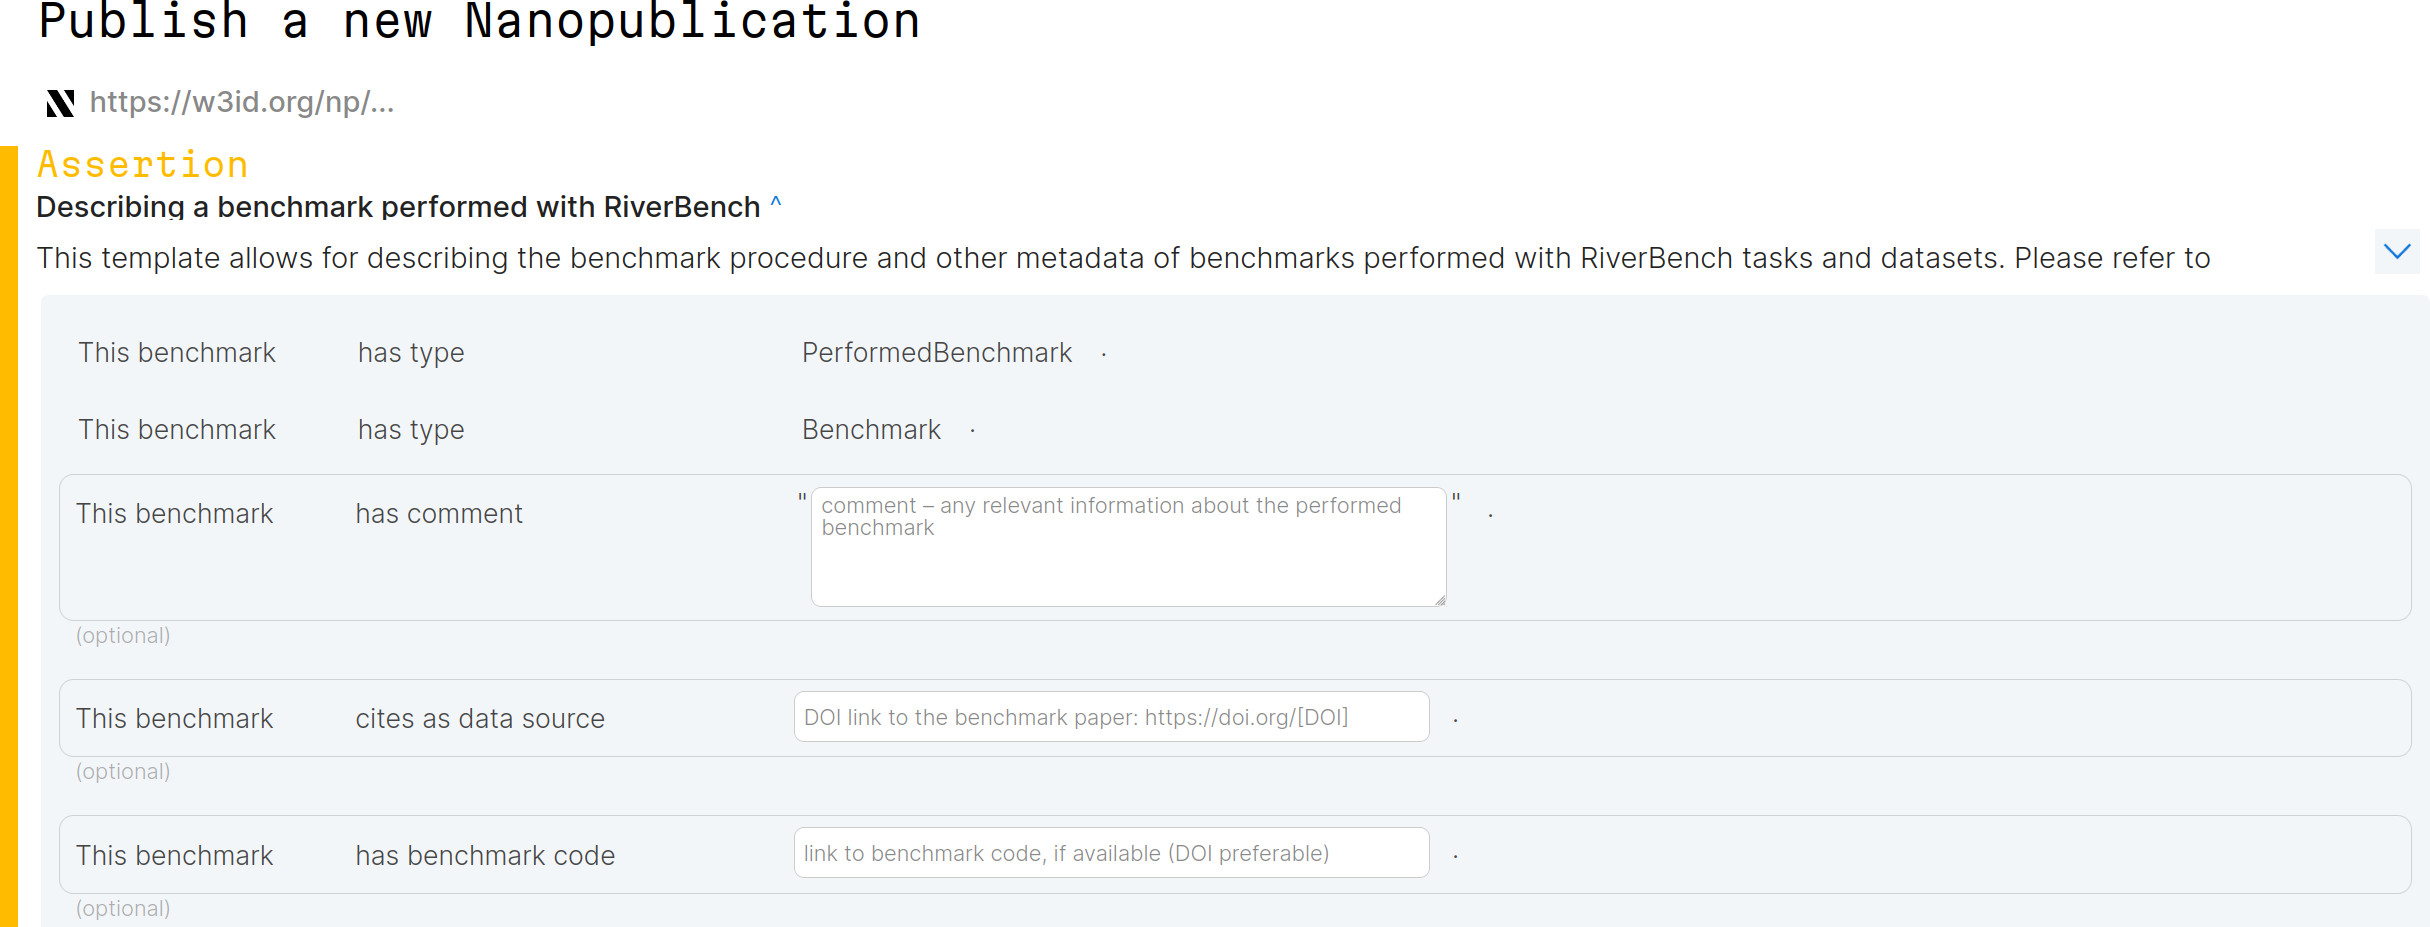Click the 'Describing a benchmark performed with RiverBench' title

(x=398, y=207)
